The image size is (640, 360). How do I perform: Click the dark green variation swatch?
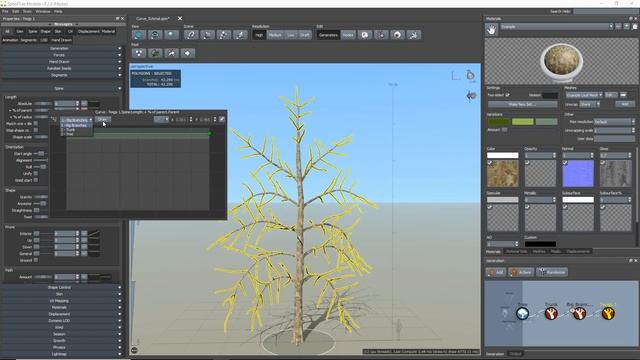pyautogui.click(x=499, y=122)
